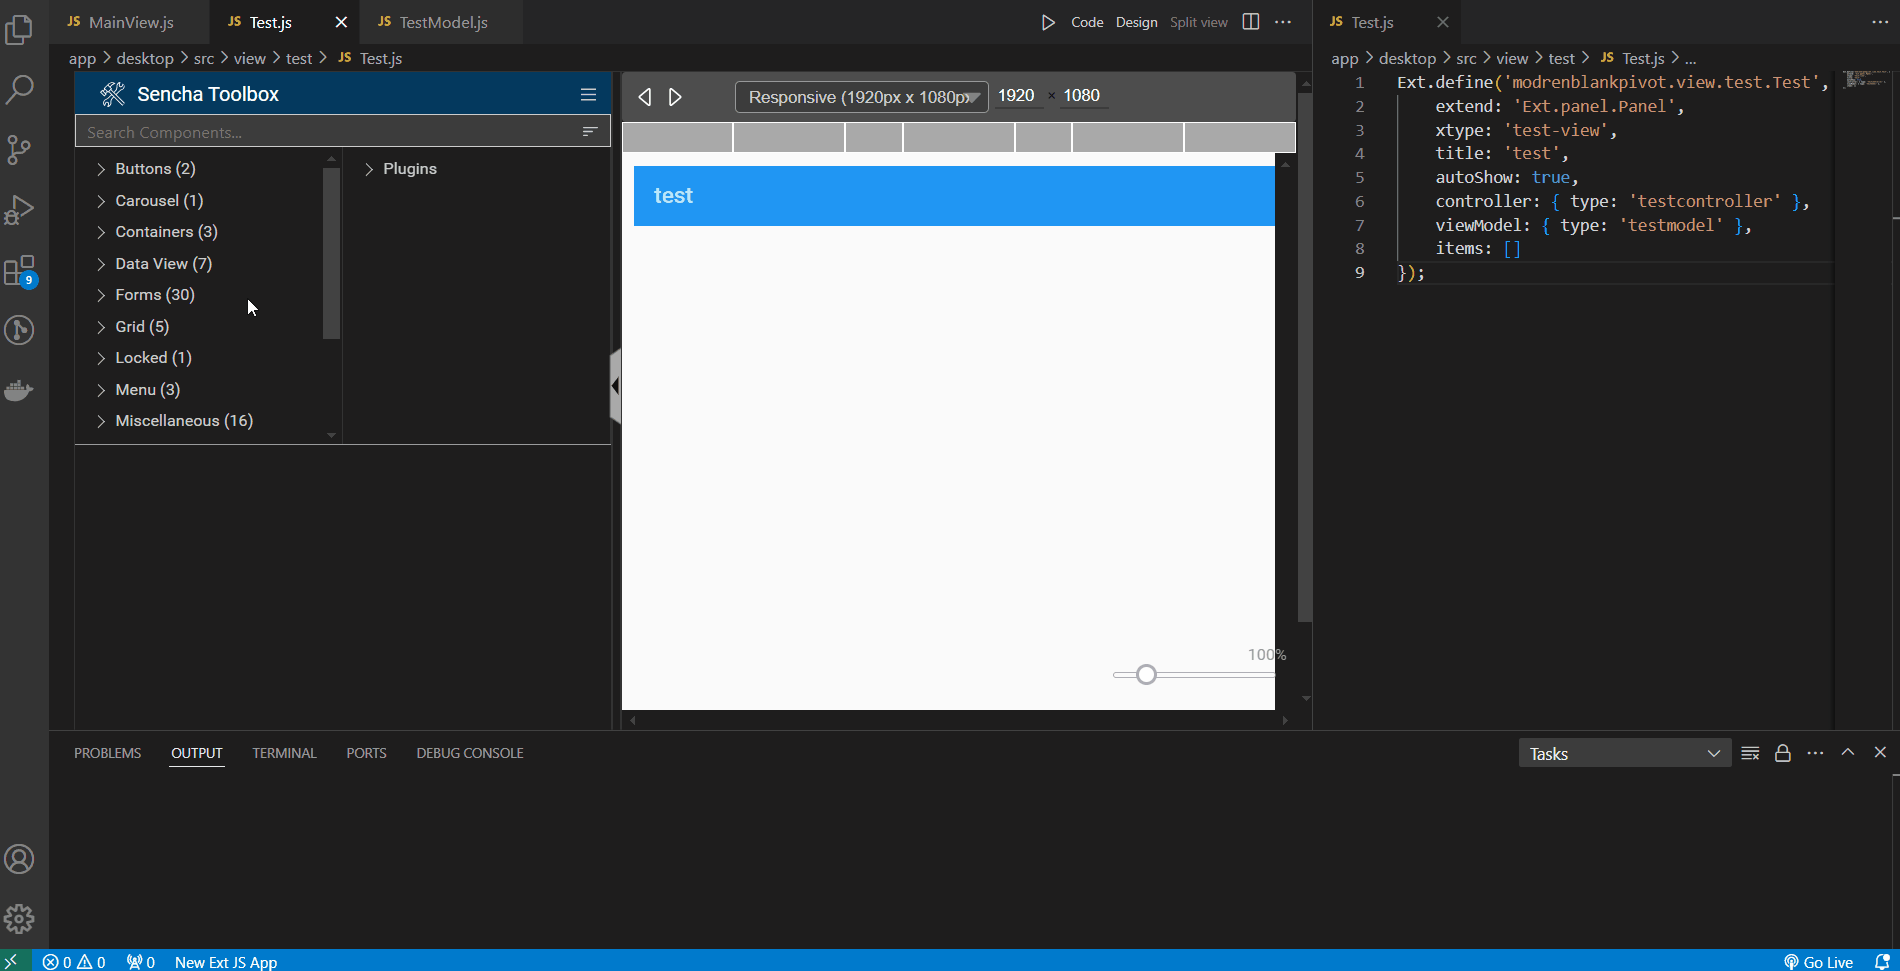This screenshot has width=1900, height=971.
Task: Open the Source Control view
Action: 19,150
